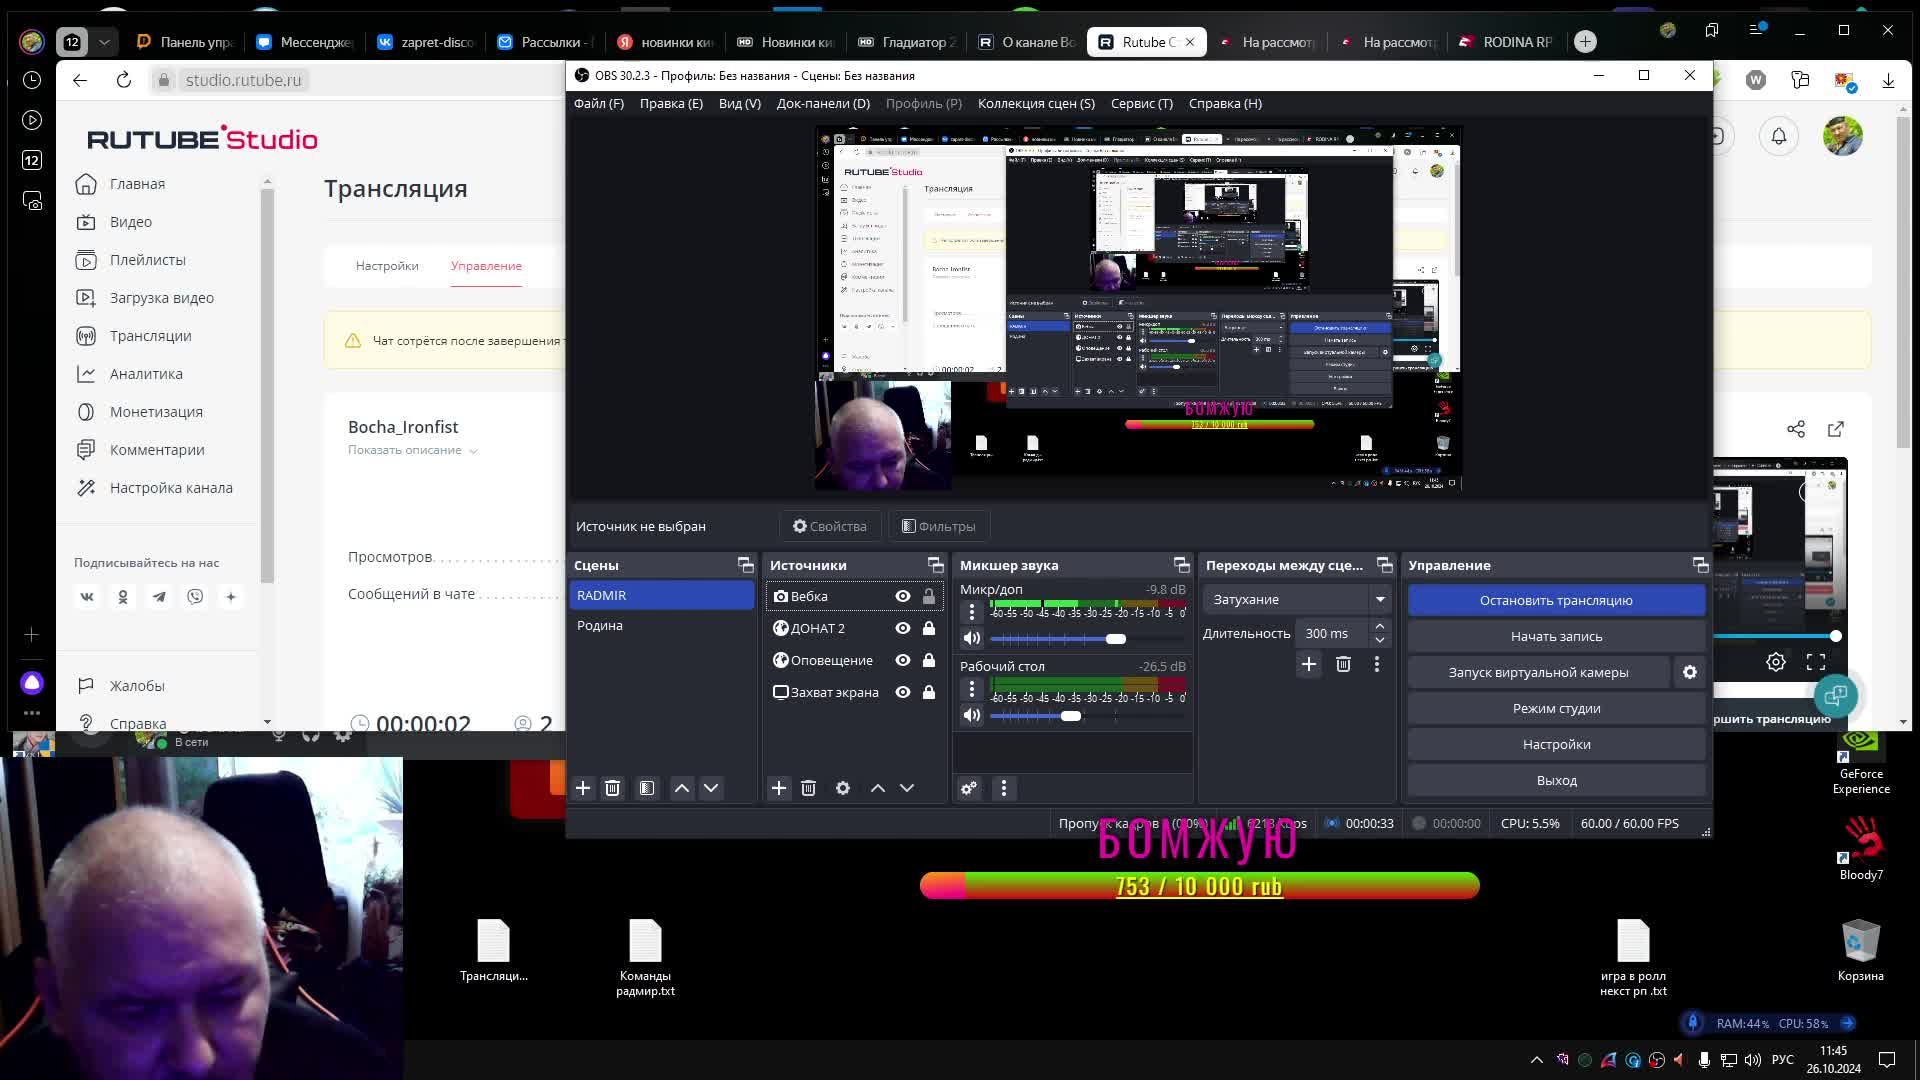Switch to the Настройки tab in Rutube

click(x=387, y=266)
